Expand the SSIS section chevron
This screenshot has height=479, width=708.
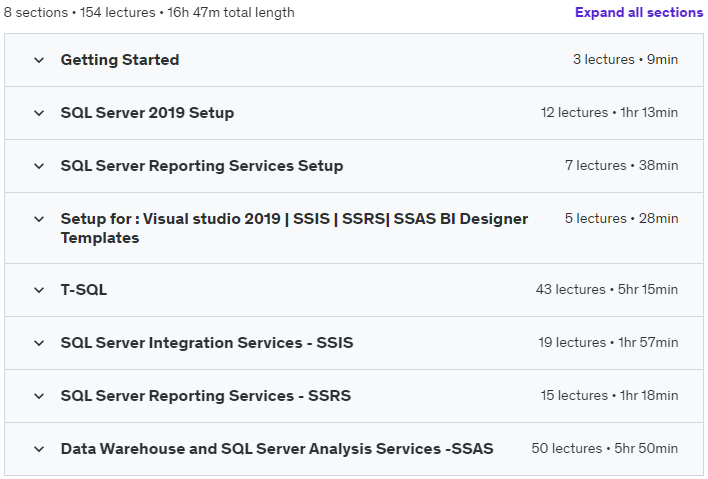point(39,343)
